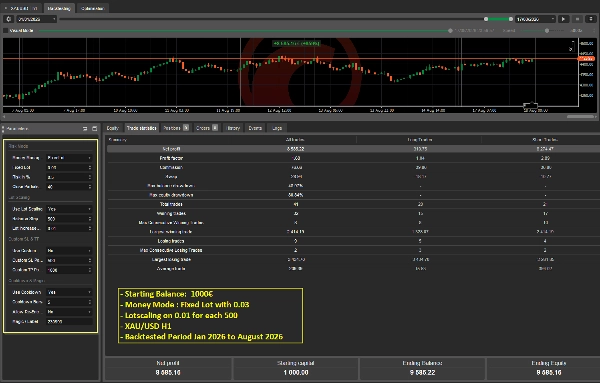This screenshot has width=600, height=383.
Task: Select the Max equity drawdown row
Action: tap(353, 195)
